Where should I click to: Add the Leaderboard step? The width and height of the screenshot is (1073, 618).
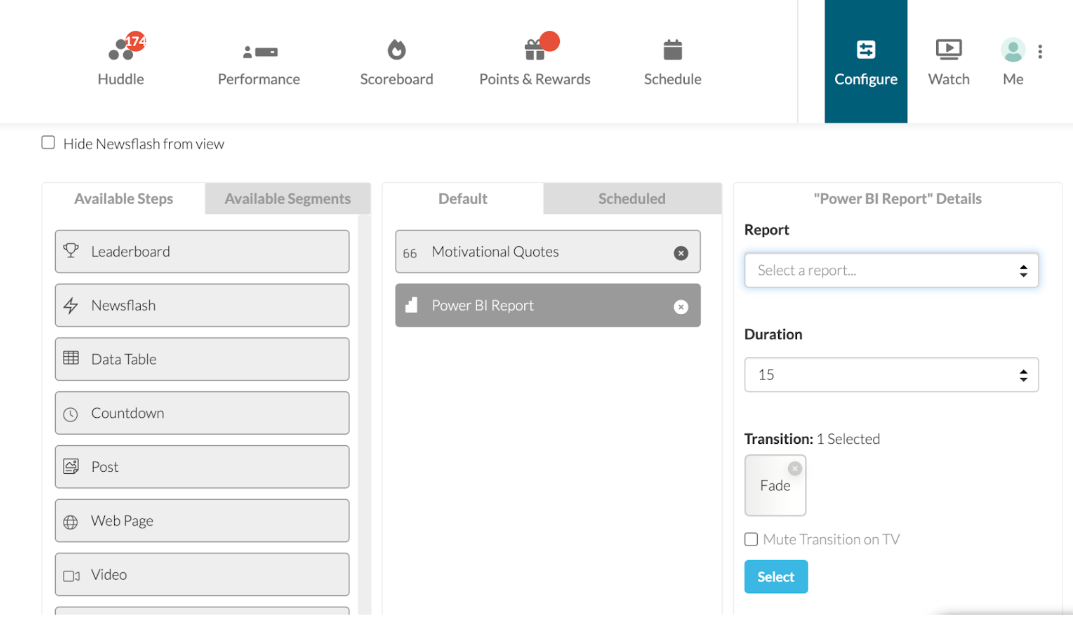(202, 251)
